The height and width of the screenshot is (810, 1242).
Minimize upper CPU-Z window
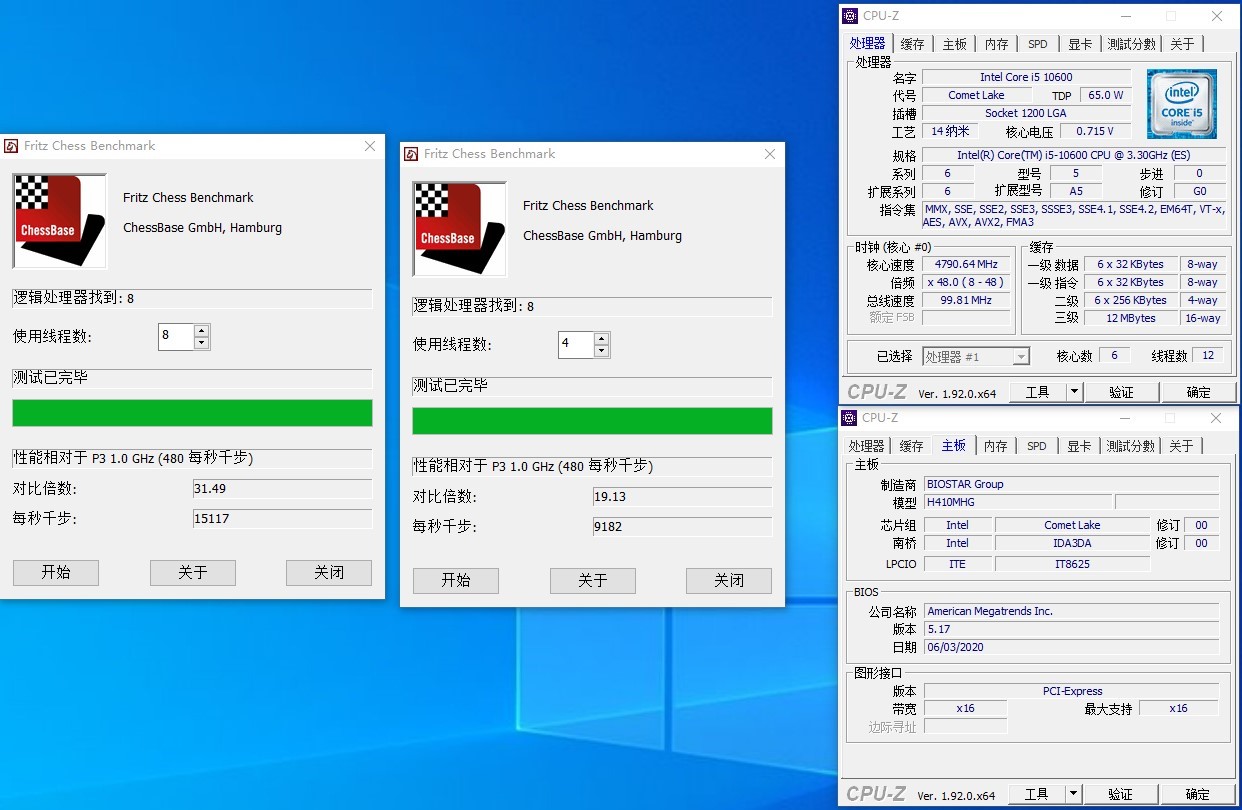pyautogui.click(x=1125, y=16)
